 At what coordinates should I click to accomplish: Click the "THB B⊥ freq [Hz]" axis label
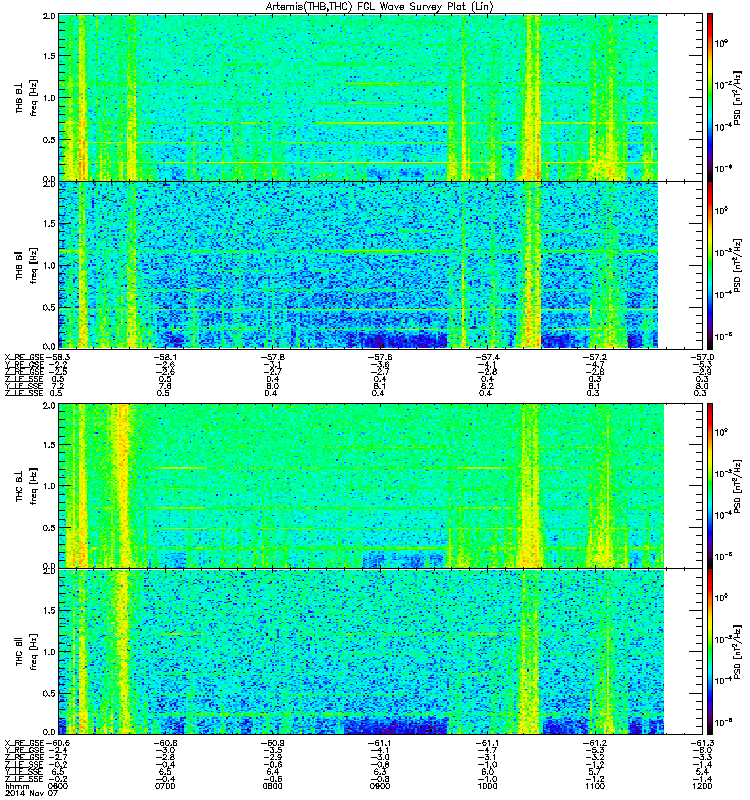coord(26,98)
